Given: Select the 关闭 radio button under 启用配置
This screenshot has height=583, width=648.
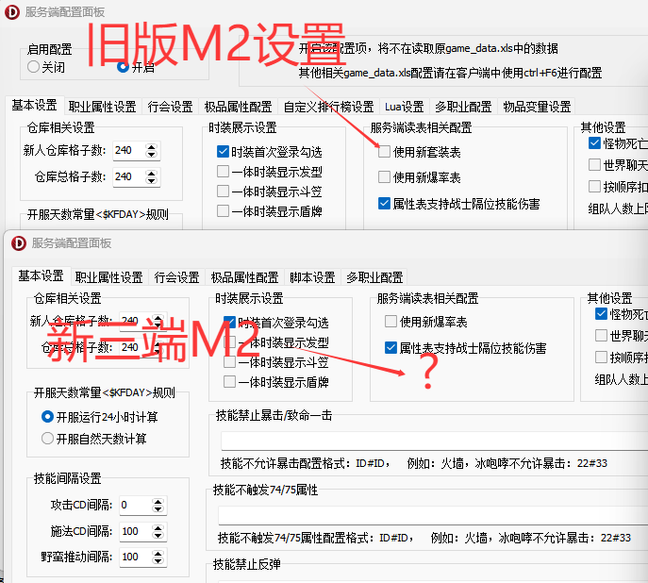Looking at the screenshot, I should click(34, 66).
